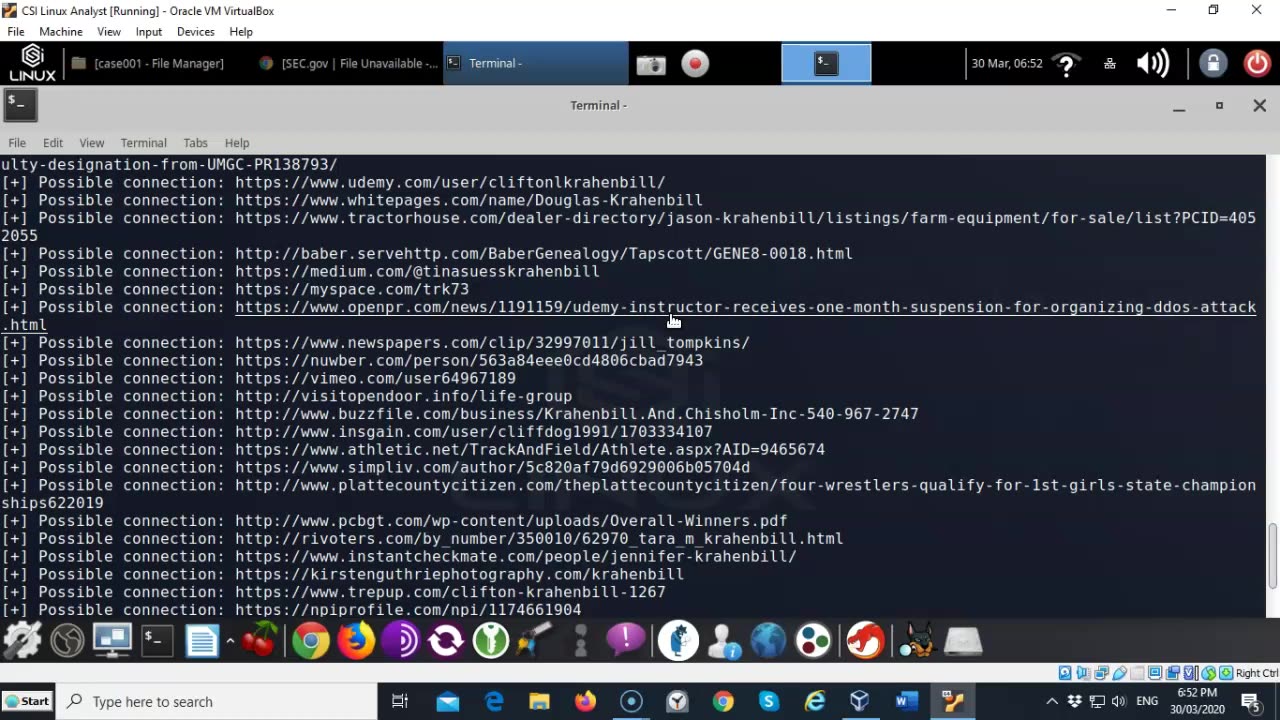Open the grey globe web browser dock icon
1280x720 pixels.
point(67,640)
